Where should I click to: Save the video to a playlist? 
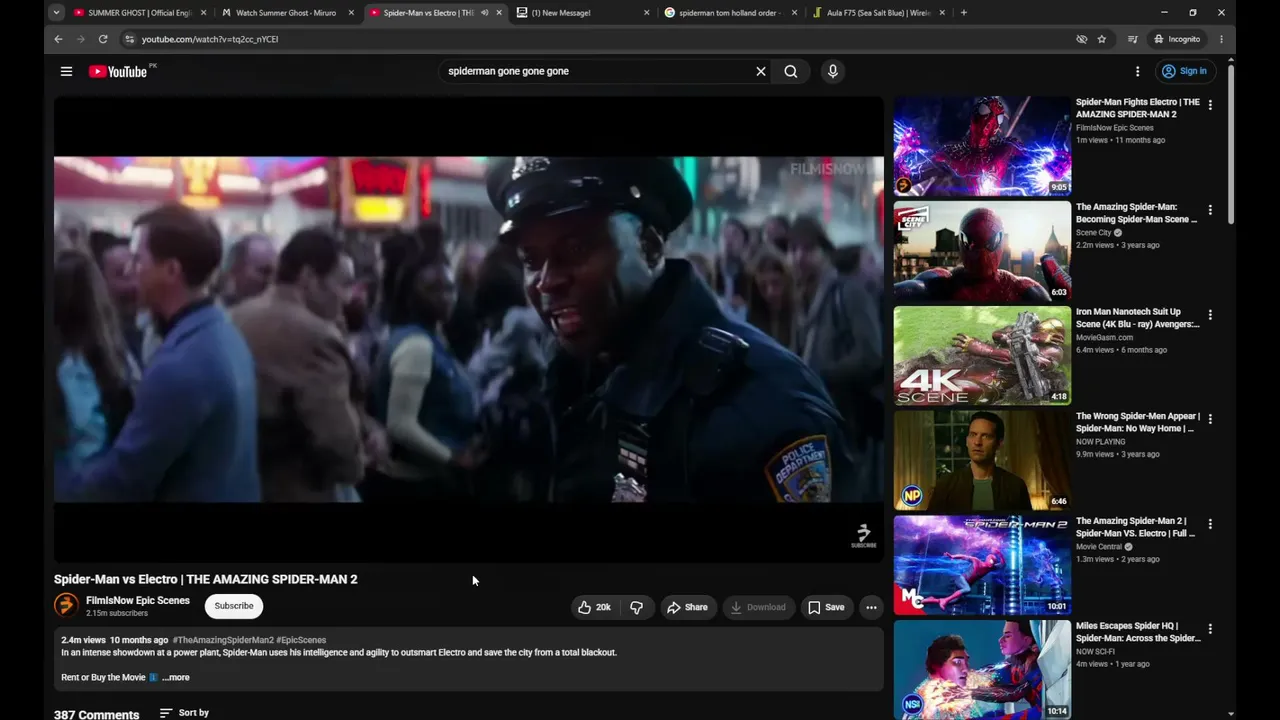[x=827, y=607]
